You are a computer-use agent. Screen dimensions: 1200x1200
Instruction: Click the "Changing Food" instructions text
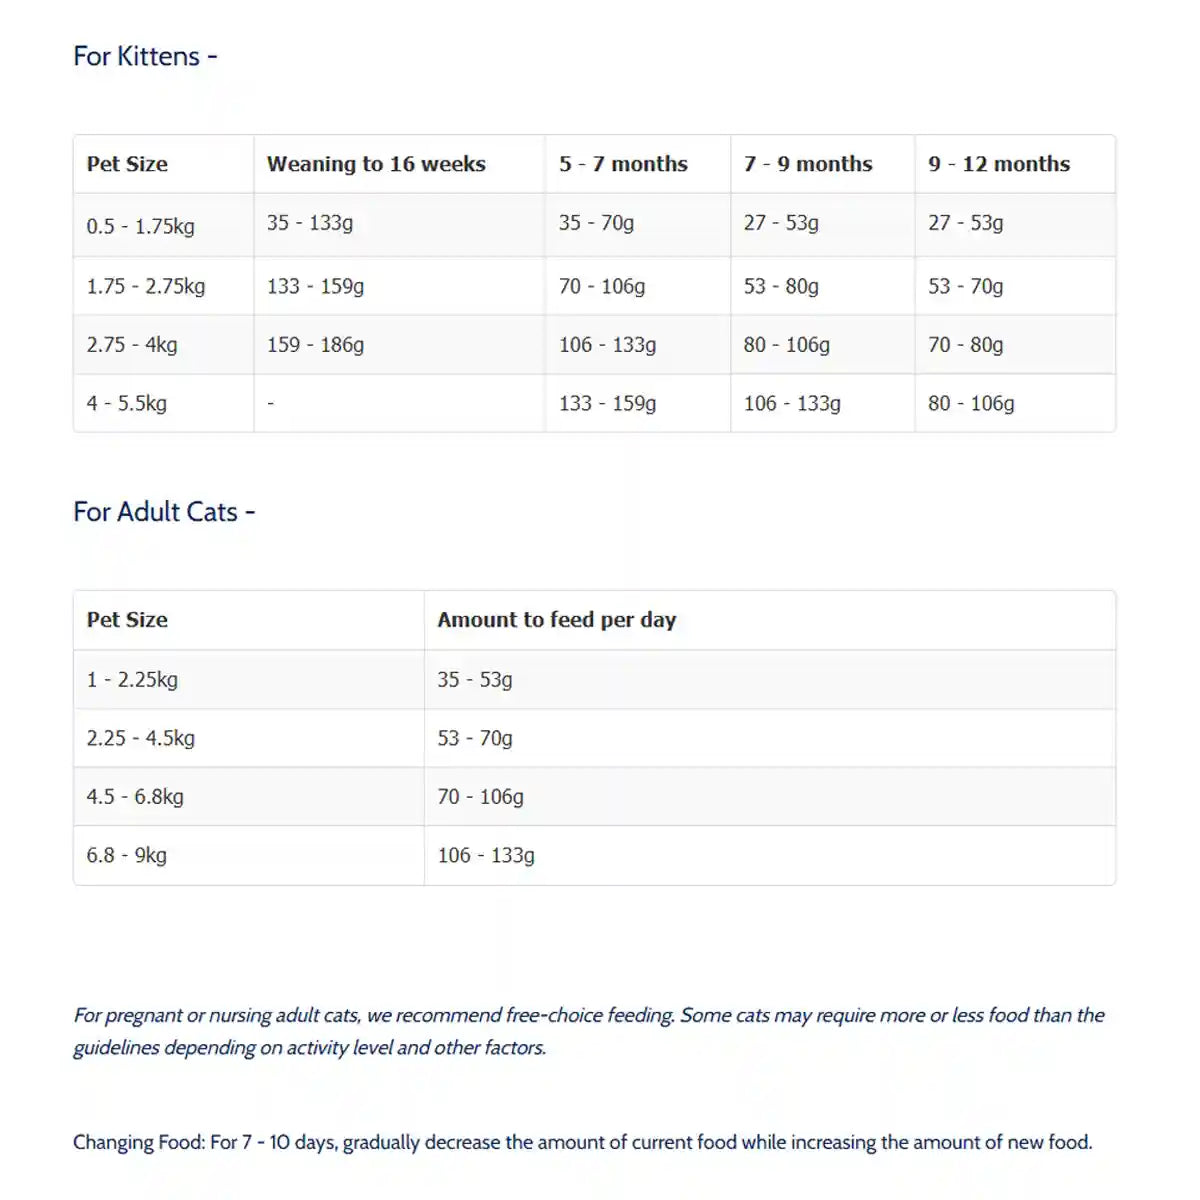[x=582, y=1142]
